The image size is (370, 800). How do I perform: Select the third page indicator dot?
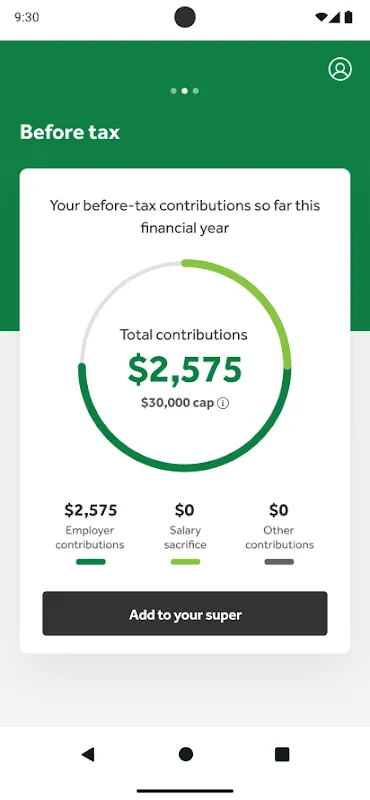click(x=196, y=91)
